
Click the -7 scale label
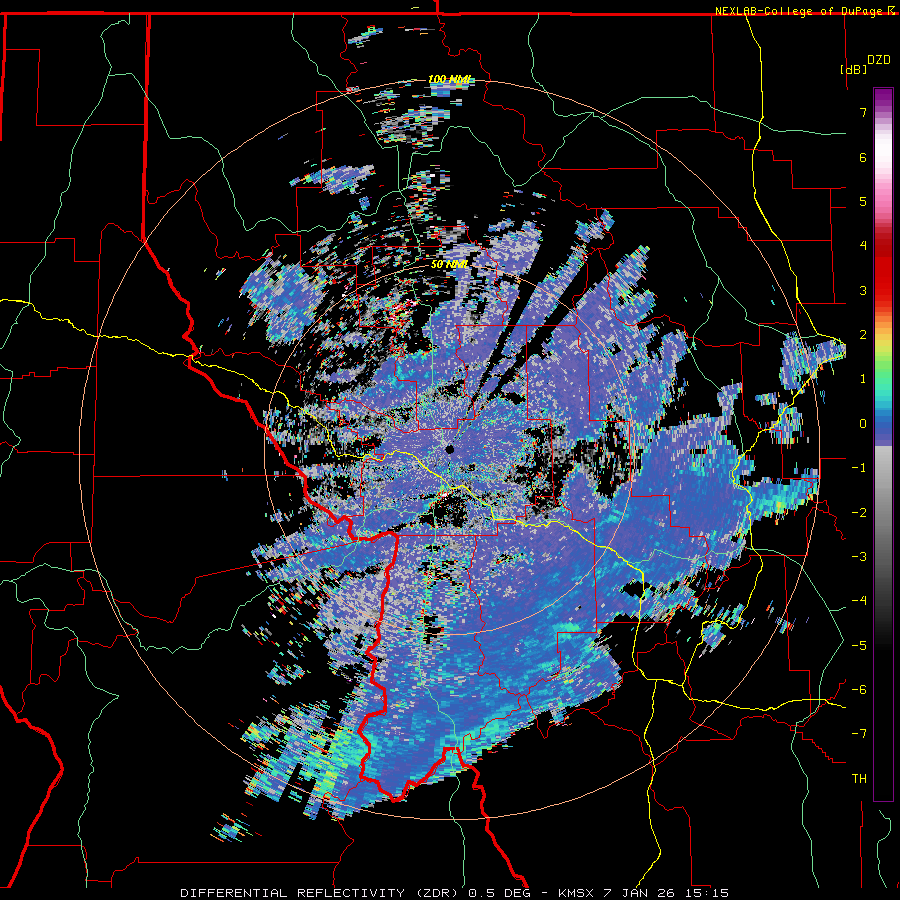(x=859, y=734)
